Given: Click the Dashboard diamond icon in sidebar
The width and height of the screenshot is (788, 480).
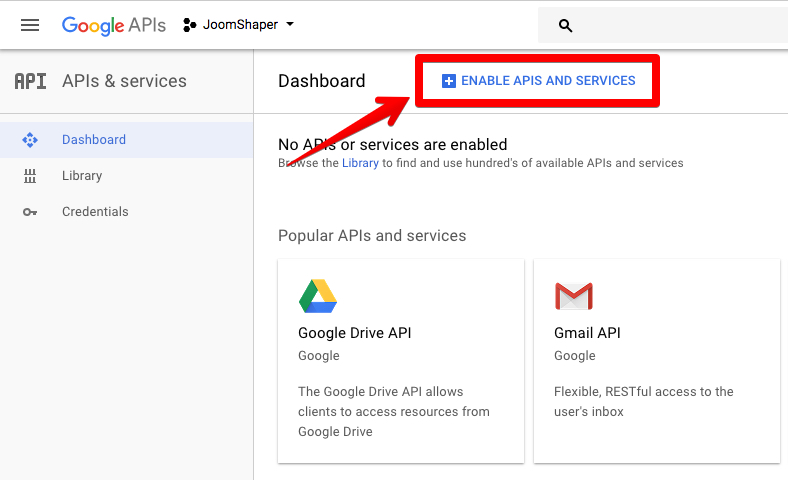Looking at the screenshot, I should click(30, 140).
